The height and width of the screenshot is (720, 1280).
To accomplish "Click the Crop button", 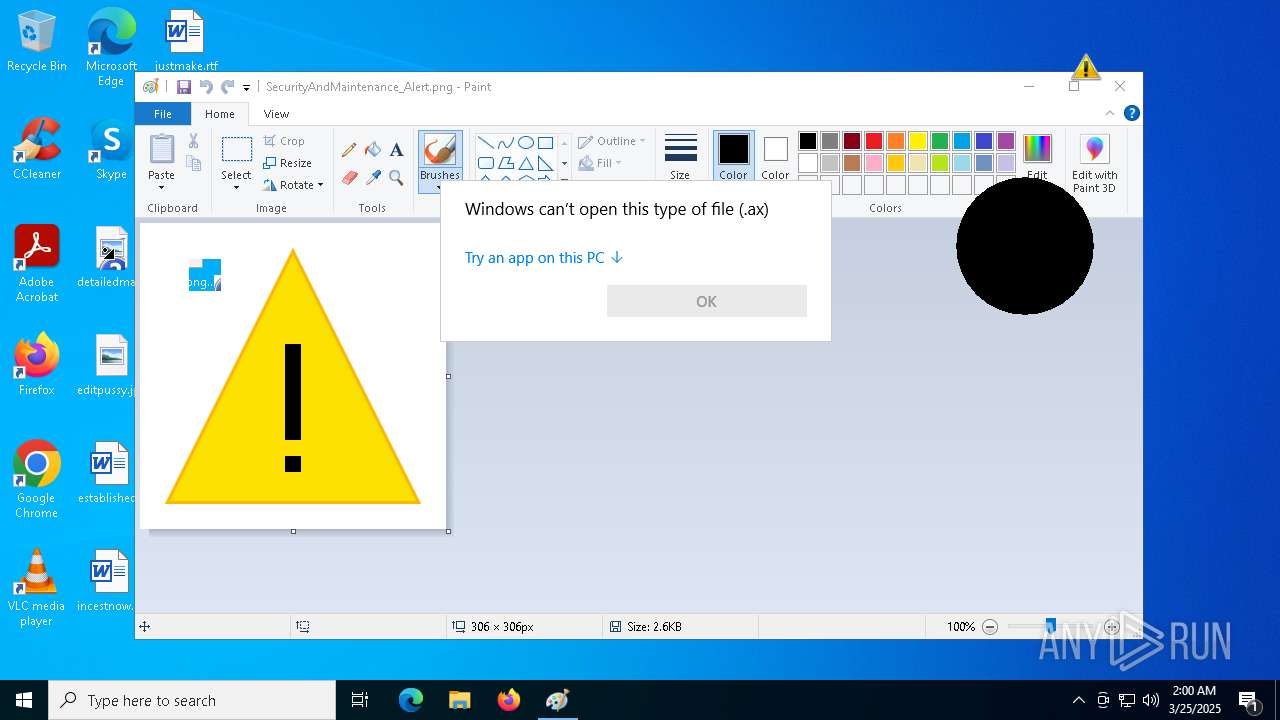I will click(x=284, y=141).
